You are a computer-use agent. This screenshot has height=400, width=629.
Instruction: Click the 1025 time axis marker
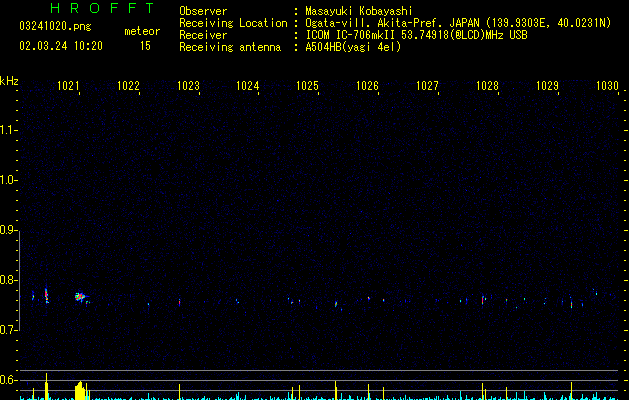[x=308, y=86]
